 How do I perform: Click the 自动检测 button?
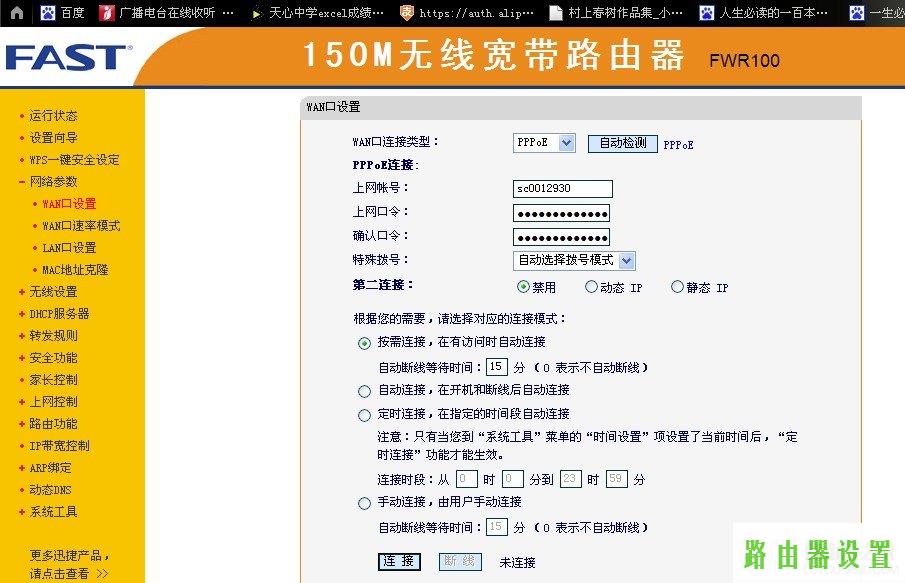[x=623, y=143]
